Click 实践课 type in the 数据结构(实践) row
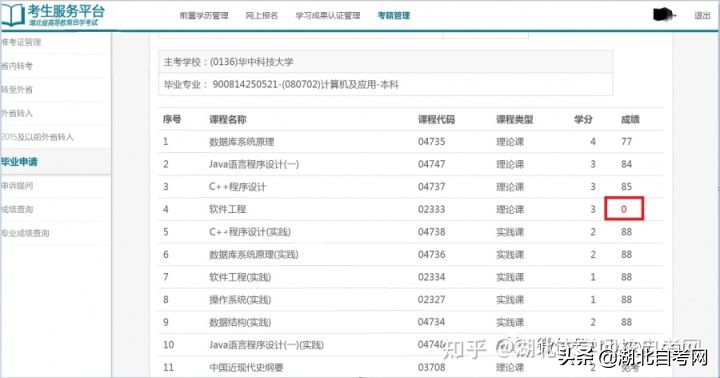The height and width of the screenshot is (378, 720). [510, 322]
